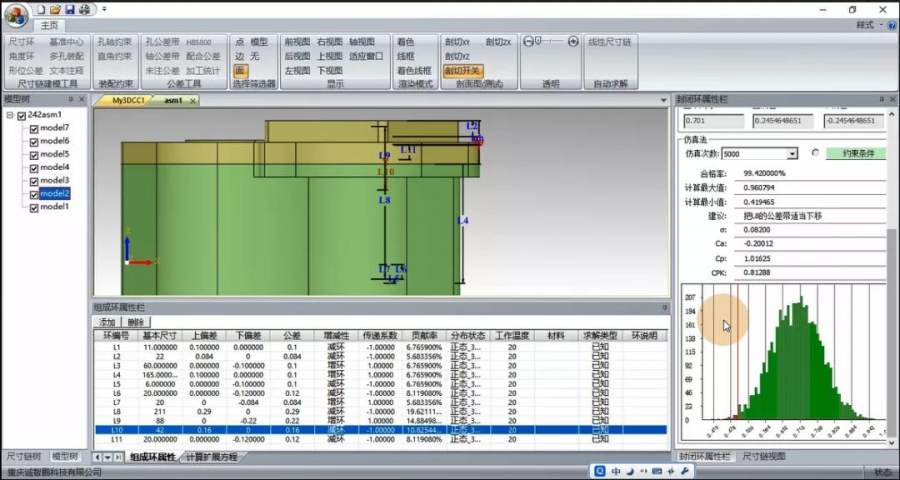This screenshot has height=480, width=900.
Task: Click the minus icon on transparency slider
Action: click(x=527, y=42)
